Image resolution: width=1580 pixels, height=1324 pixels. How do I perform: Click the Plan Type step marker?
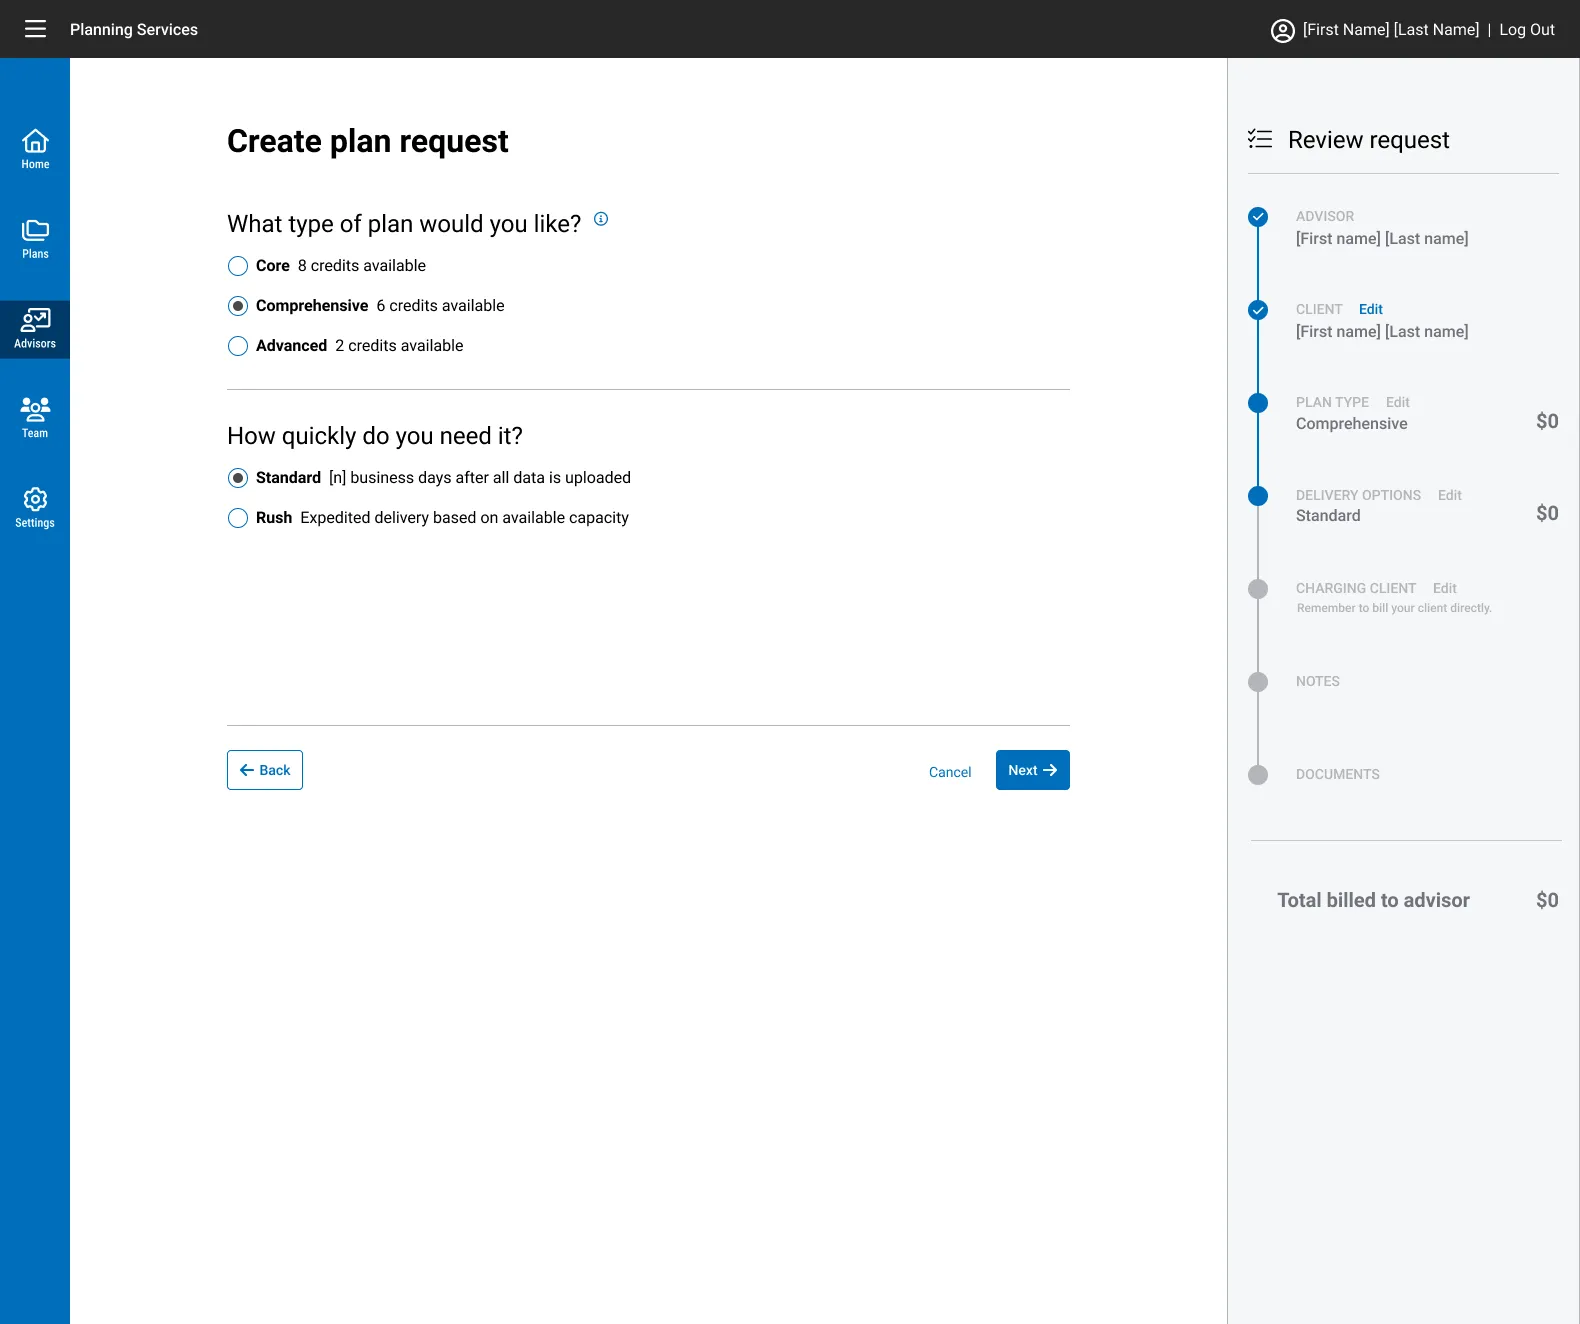click(x=1258, y=403)
